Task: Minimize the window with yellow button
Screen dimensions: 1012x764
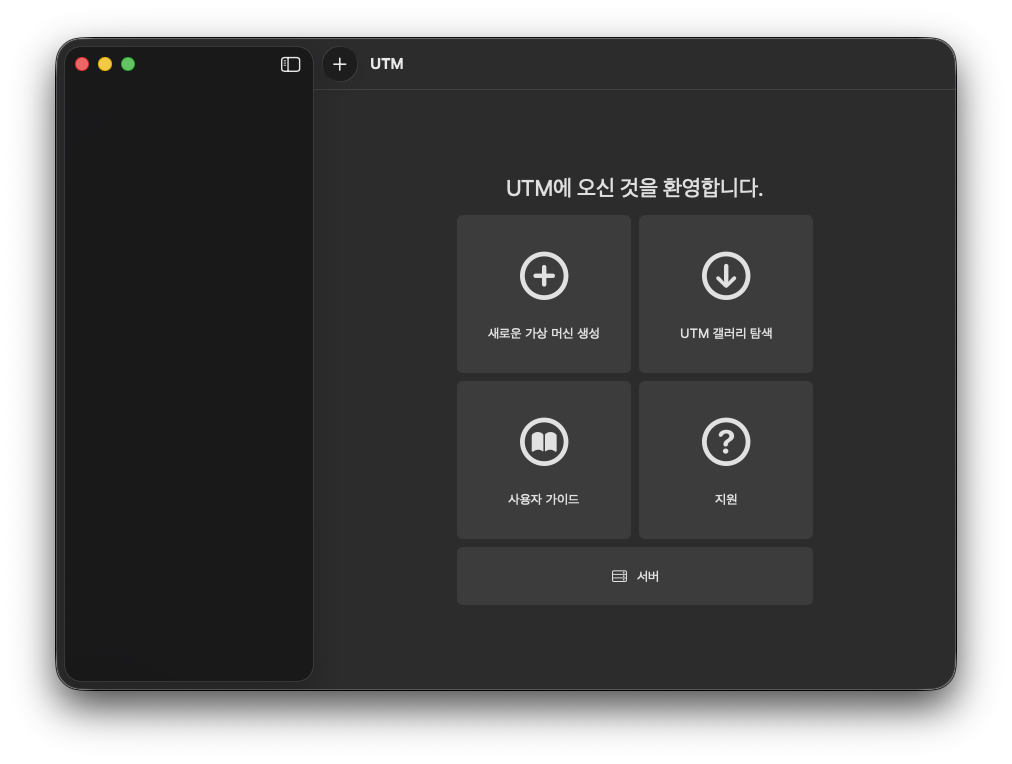Action: pyautogui.click(x=105, y=64)
